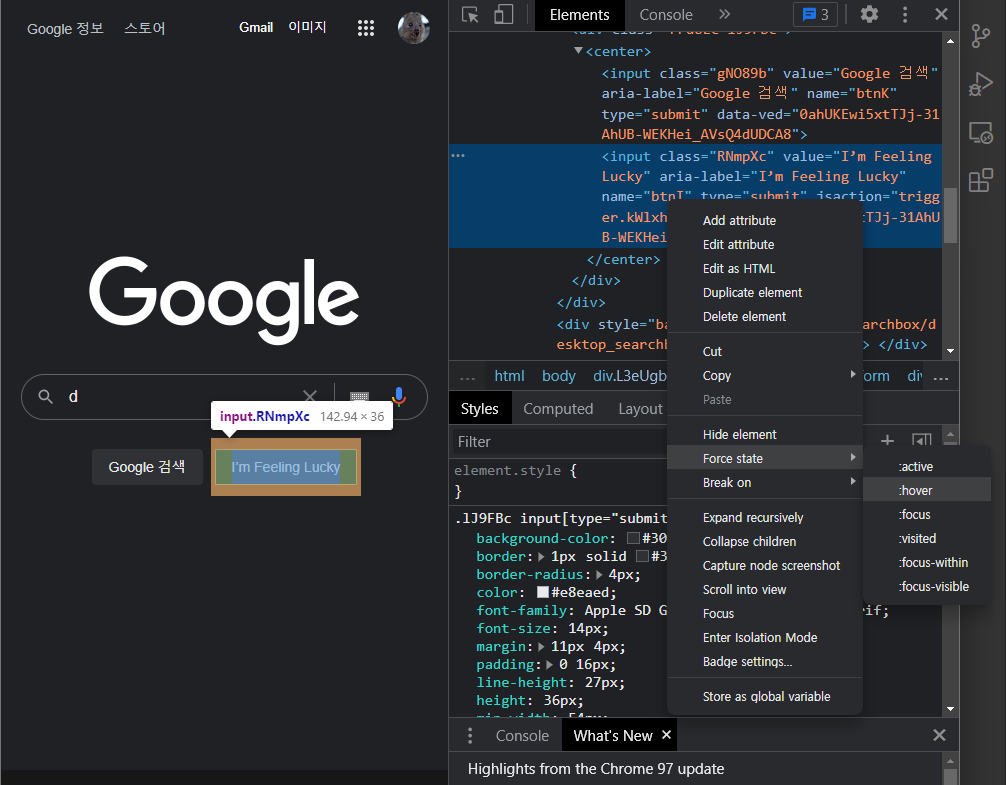Expand the border property triangle
The width and height of the screenshot is (1006, 785).
pos(541,557)
